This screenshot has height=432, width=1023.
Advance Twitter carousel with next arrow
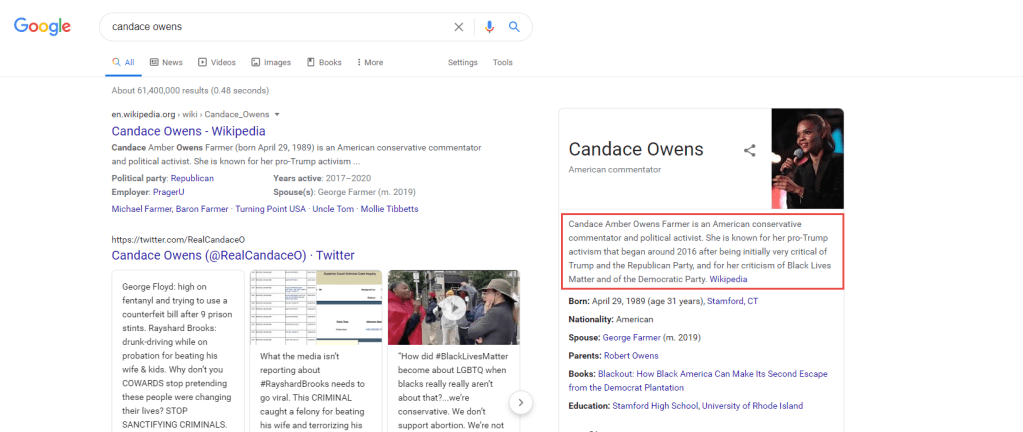coord(519,402)
